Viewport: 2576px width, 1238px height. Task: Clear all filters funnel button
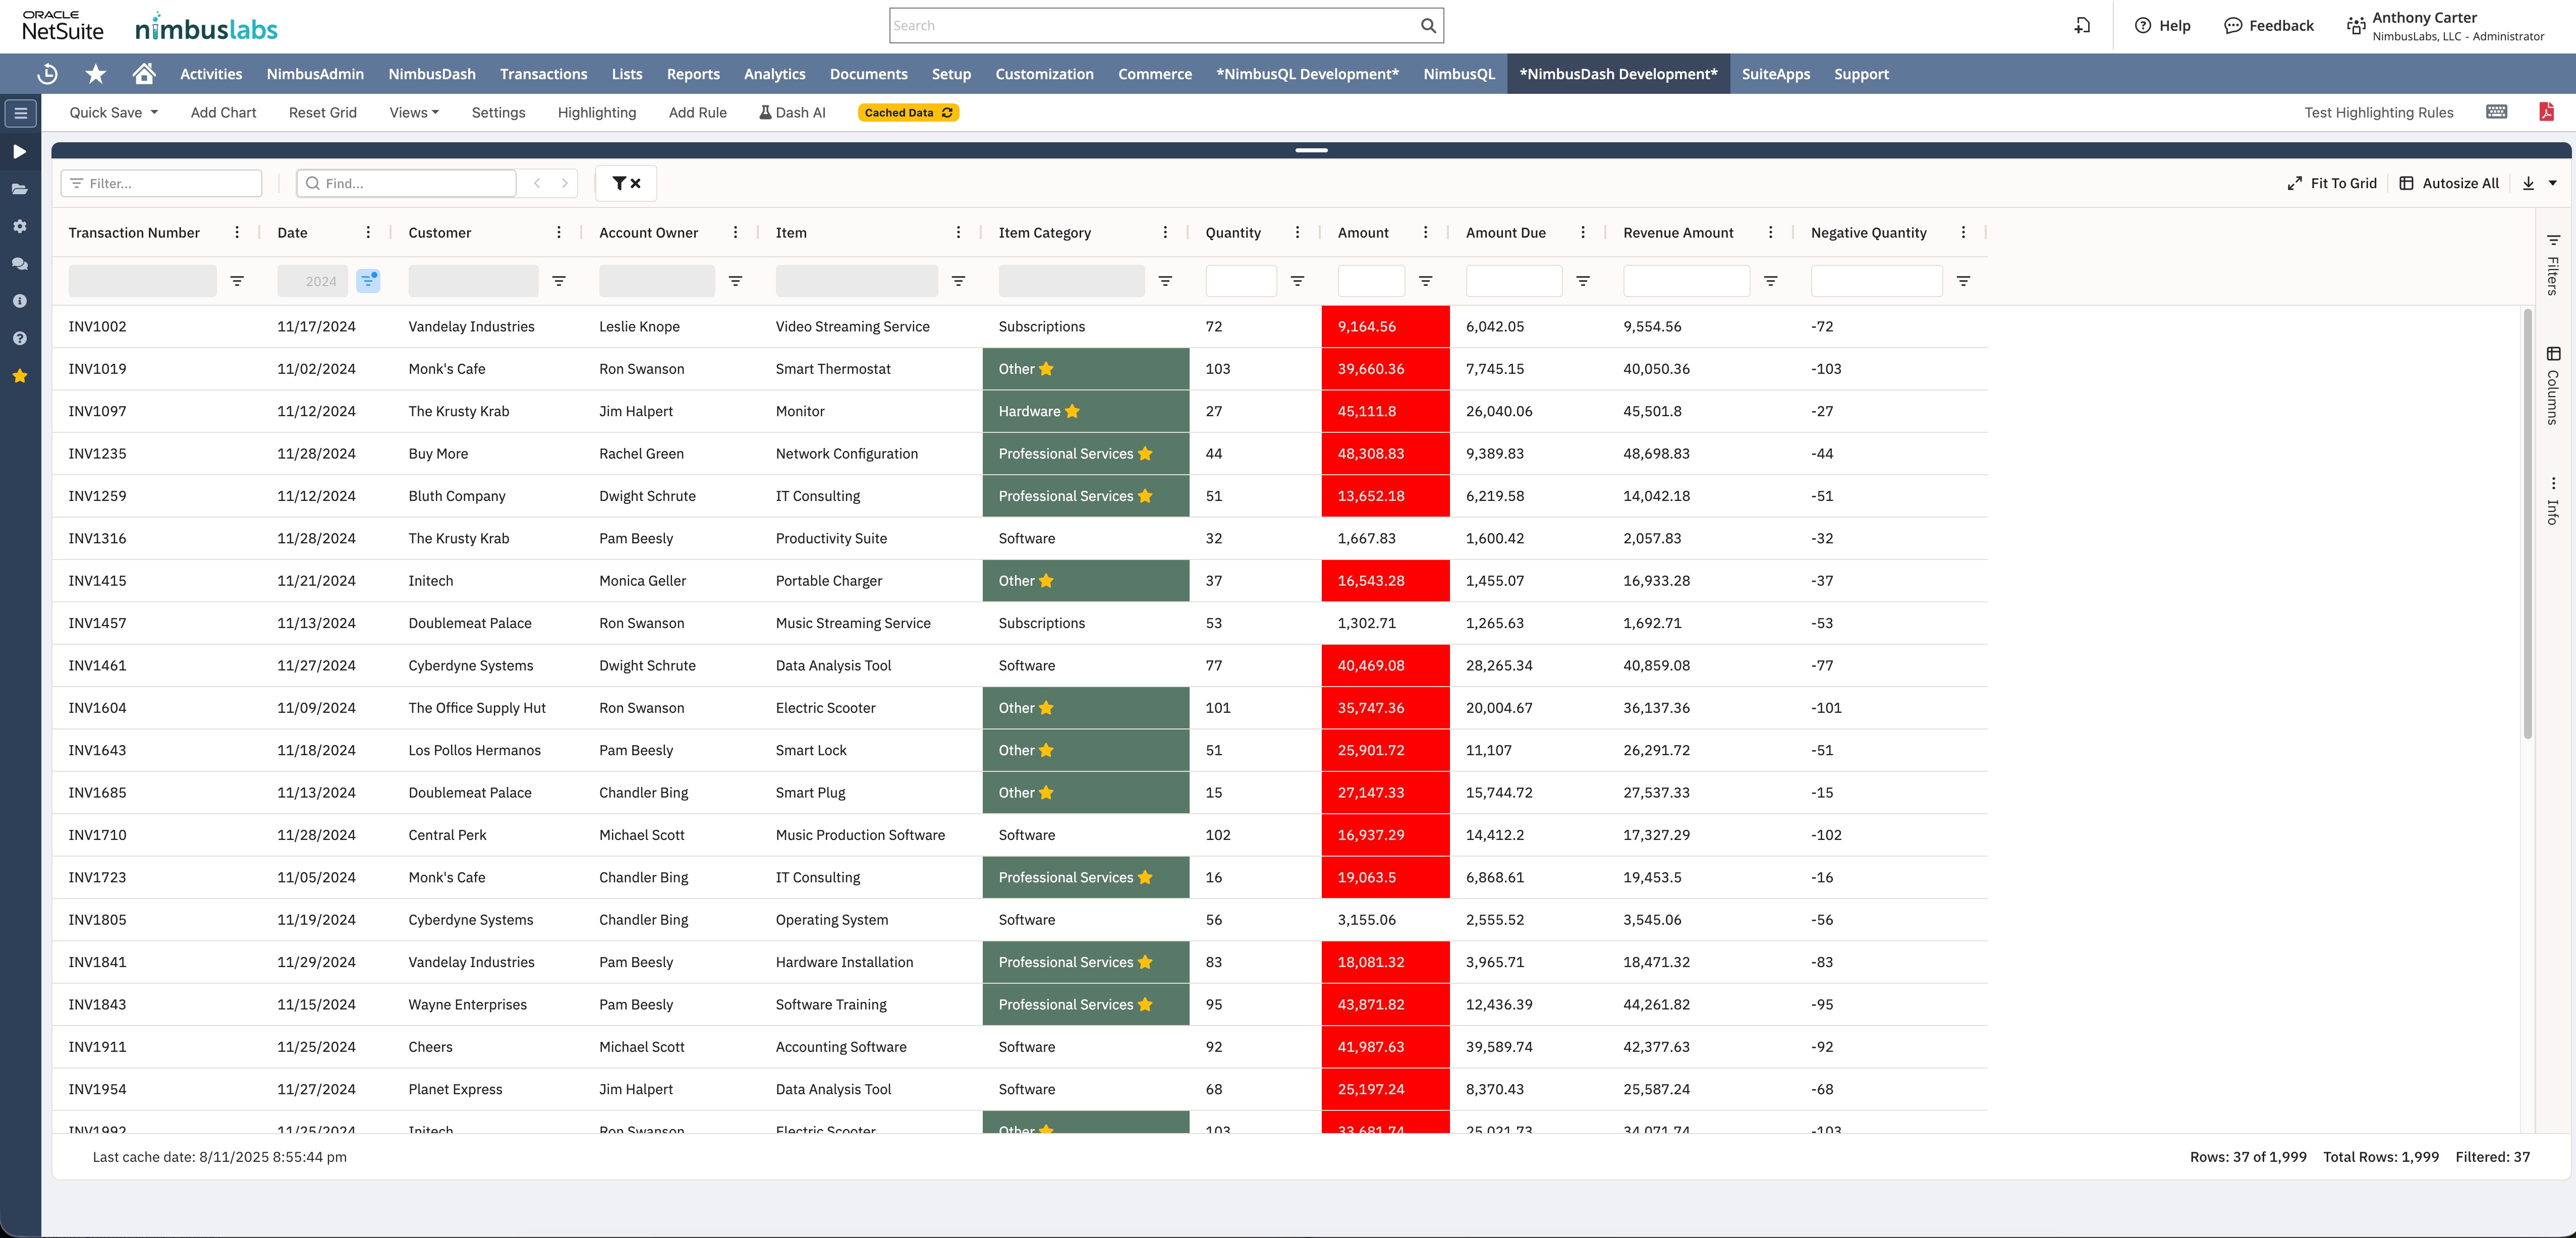(x=626, y=183)
